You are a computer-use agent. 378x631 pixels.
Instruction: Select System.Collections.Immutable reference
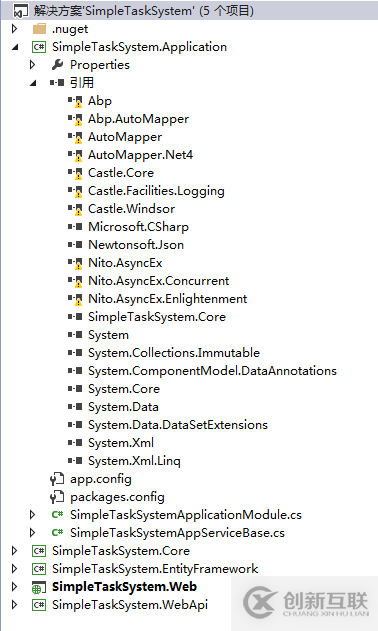coord(174,353)
